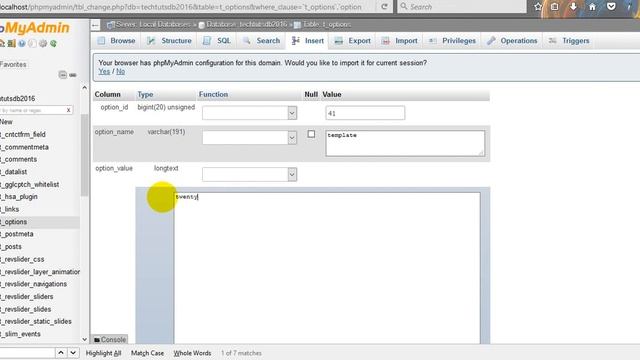Open the Console button
Image resolution: width=640 pixels, height=360 pixels.
click(x=110, y=339)
